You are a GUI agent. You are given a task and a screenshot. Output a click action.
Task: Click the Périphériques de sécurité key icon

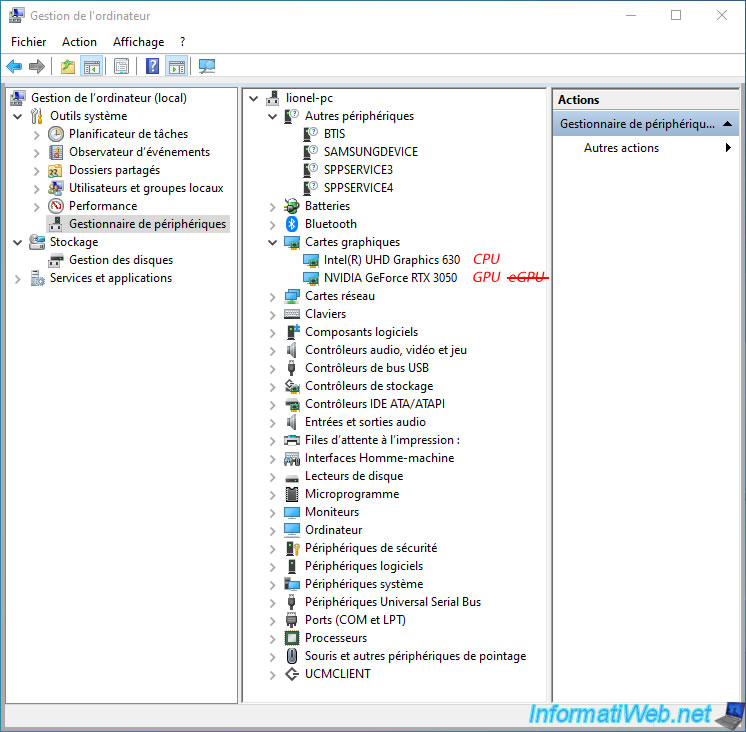[x=292, y=548]
